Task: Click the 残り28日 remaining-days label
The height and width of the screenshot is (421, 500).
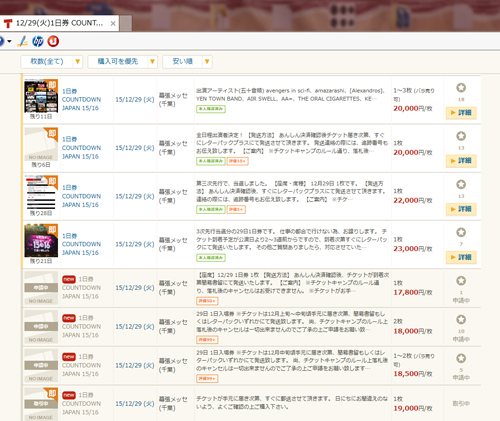Action: pos(41,213)
